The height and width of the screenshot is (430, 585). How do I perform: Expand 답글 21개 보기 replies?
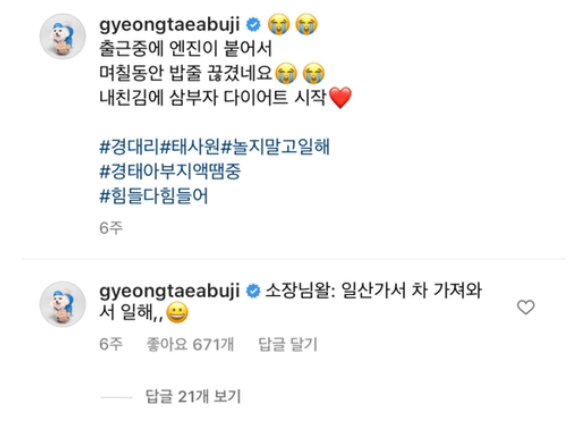(193, 396)
